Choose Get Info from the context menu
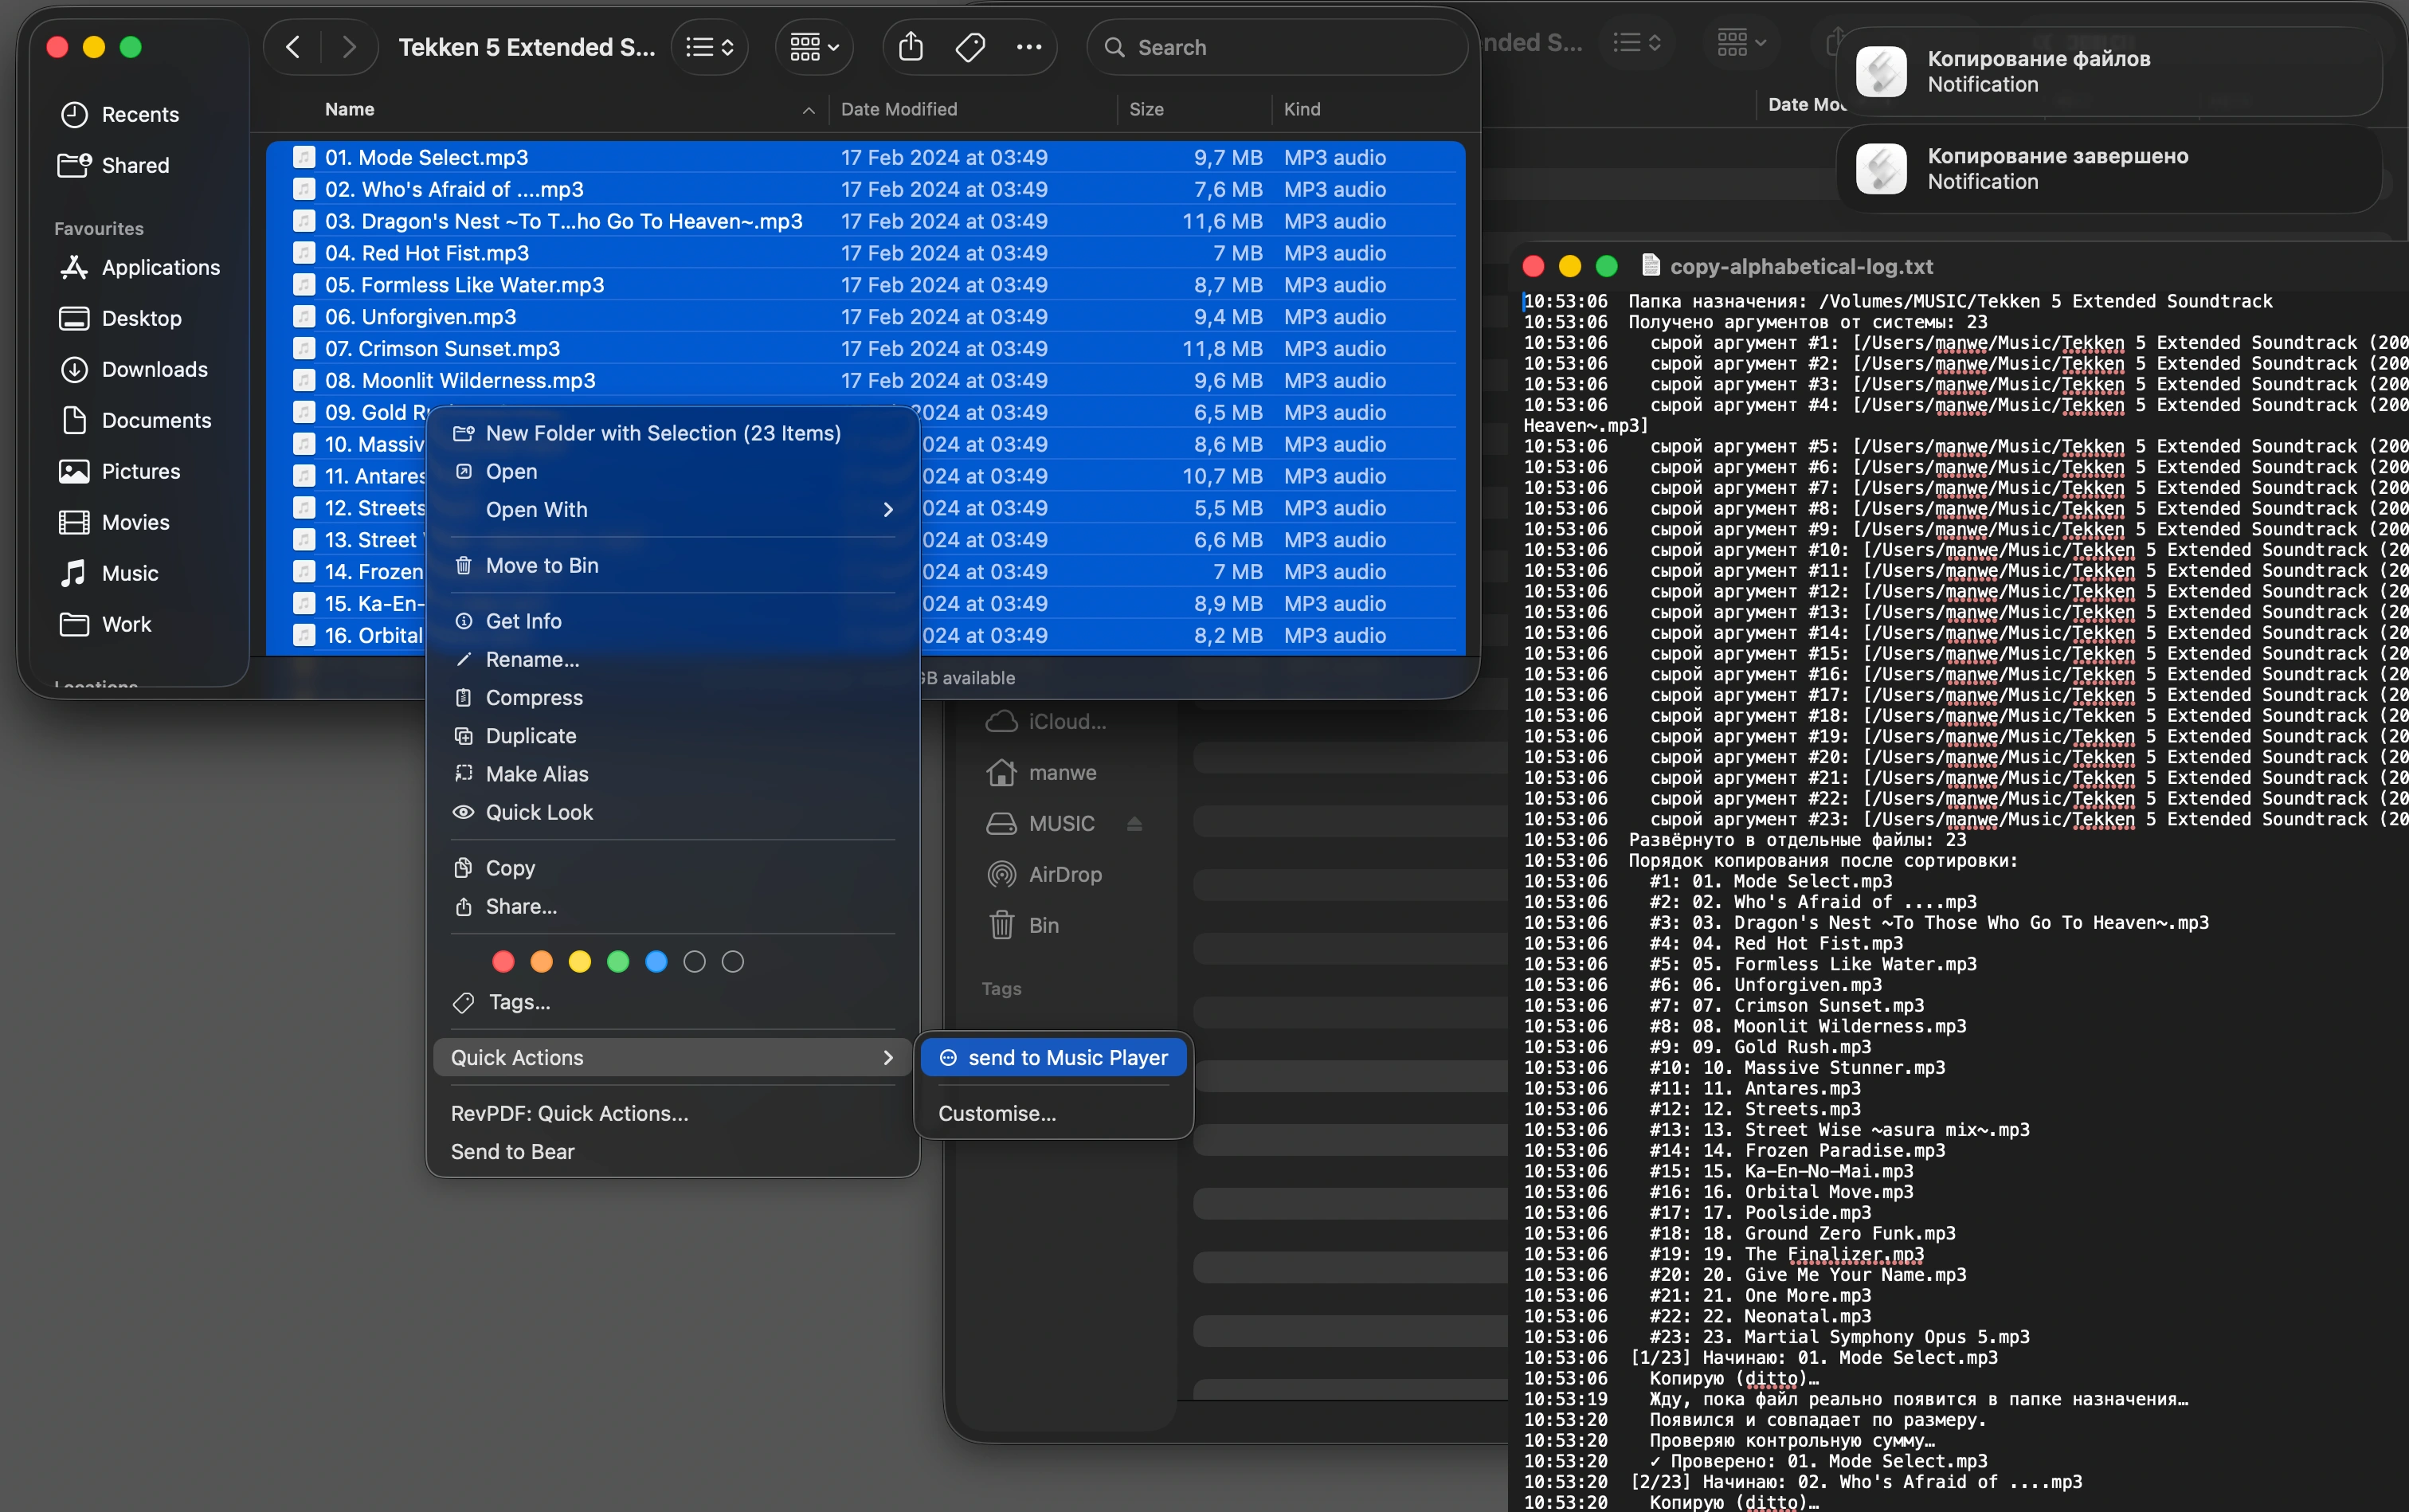This screenshot has height=1512, width=2409. pyautogui.click(x=672, y=621)
